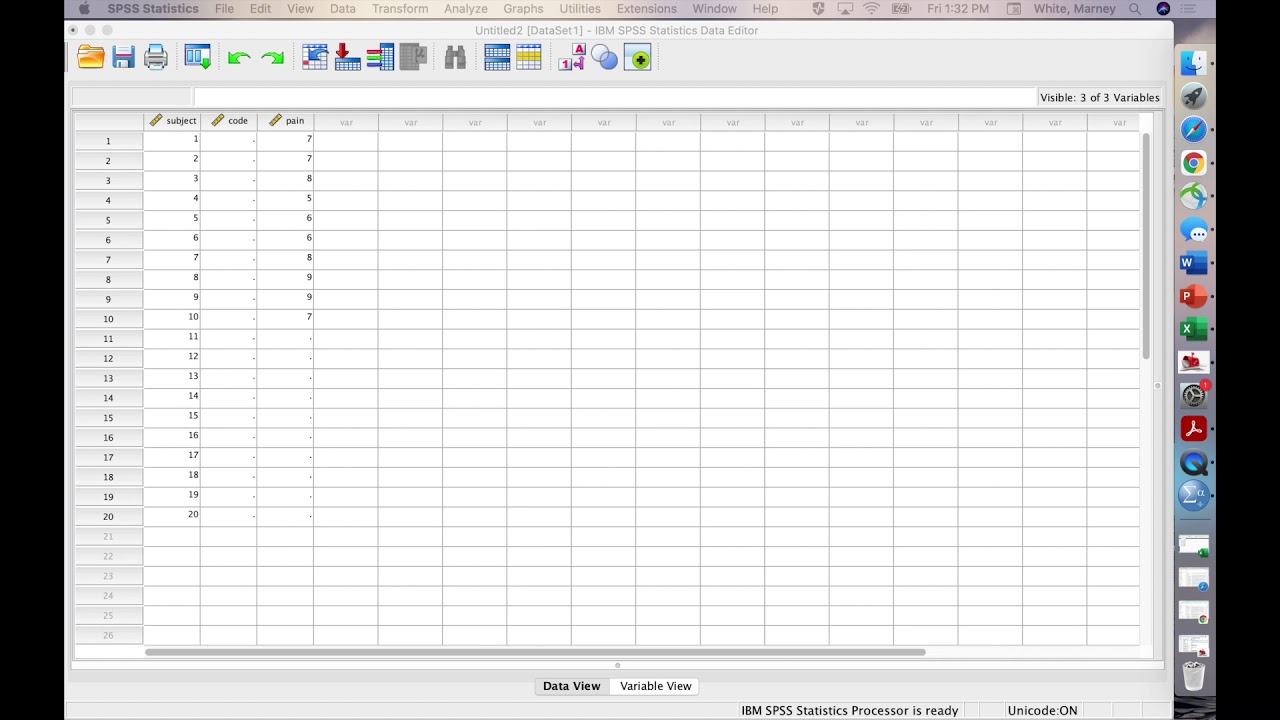Open Select Cases using the Venn diagram icon
The image size is (1280, 720).
click(x=605, y=57)
